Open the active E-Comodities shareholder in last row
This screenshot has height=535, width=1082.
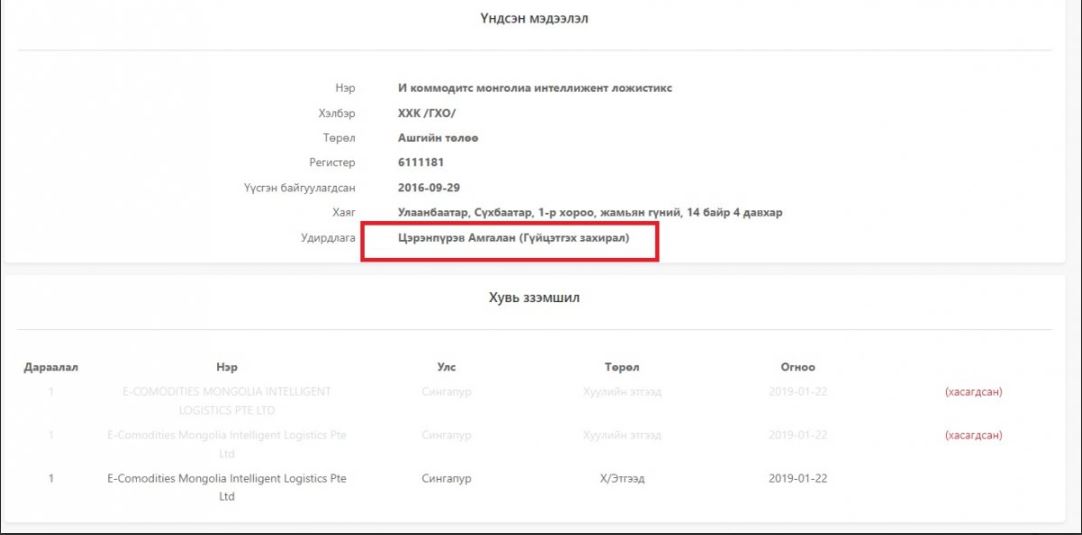click(x=227, y=487)
